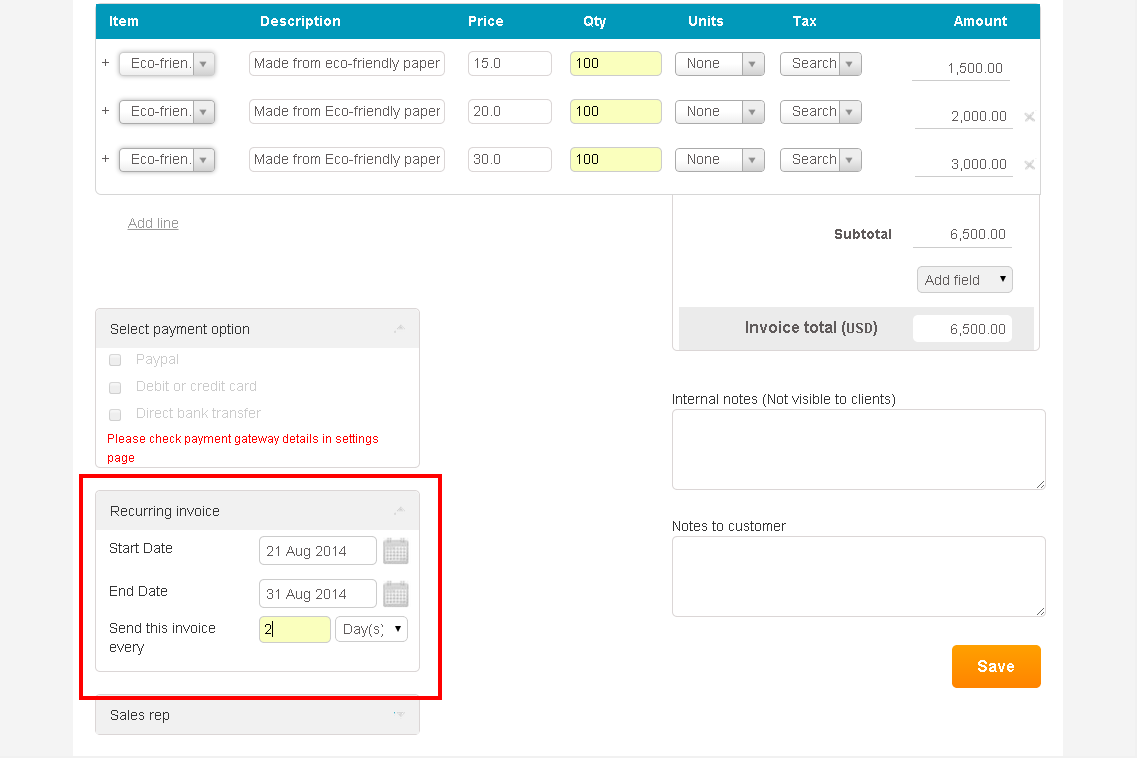
Task: Collapse the Recurring invoice panel
Action: tap(399, 511)
